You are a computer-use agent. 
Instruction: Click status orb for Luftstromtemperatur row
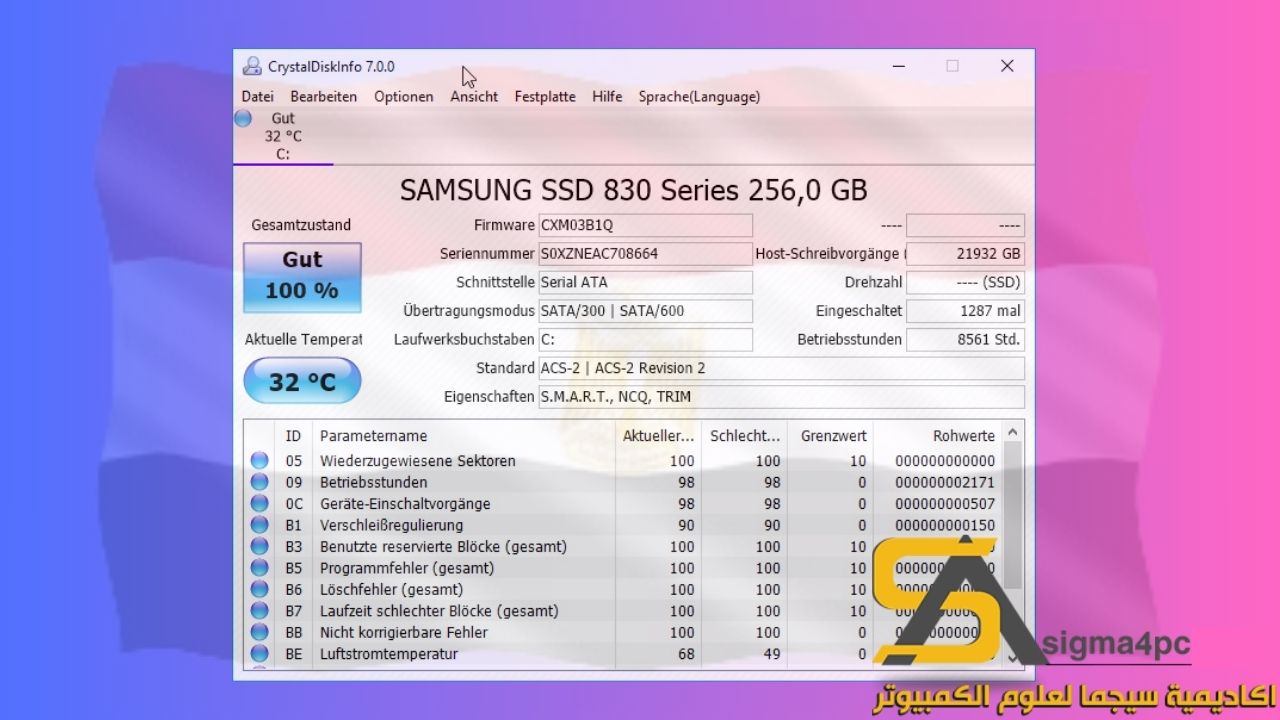pos(260,654)
